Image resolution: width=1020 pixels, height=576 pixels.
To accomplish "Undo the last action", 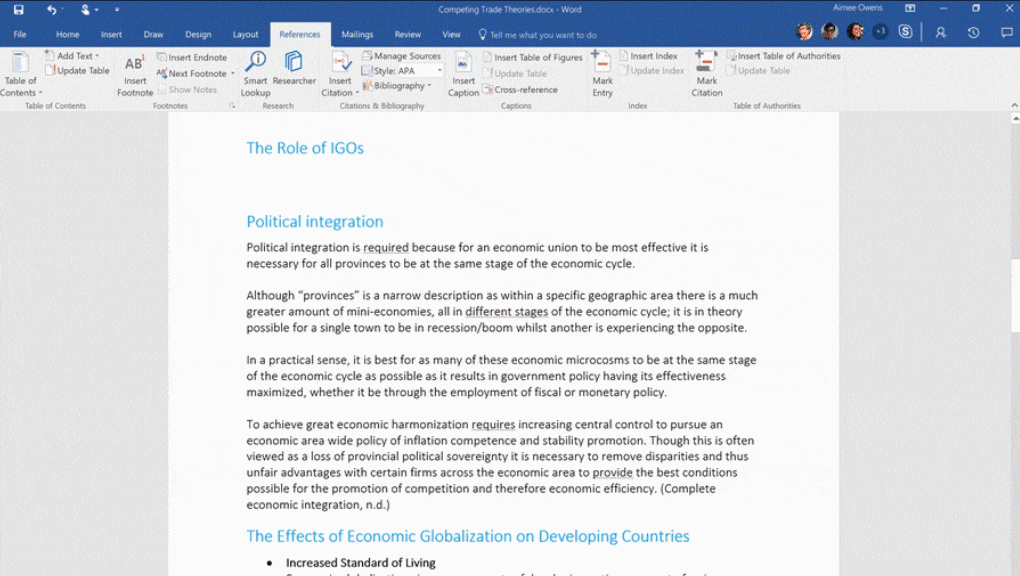I will pyautogui.click(x=51, y=9).
